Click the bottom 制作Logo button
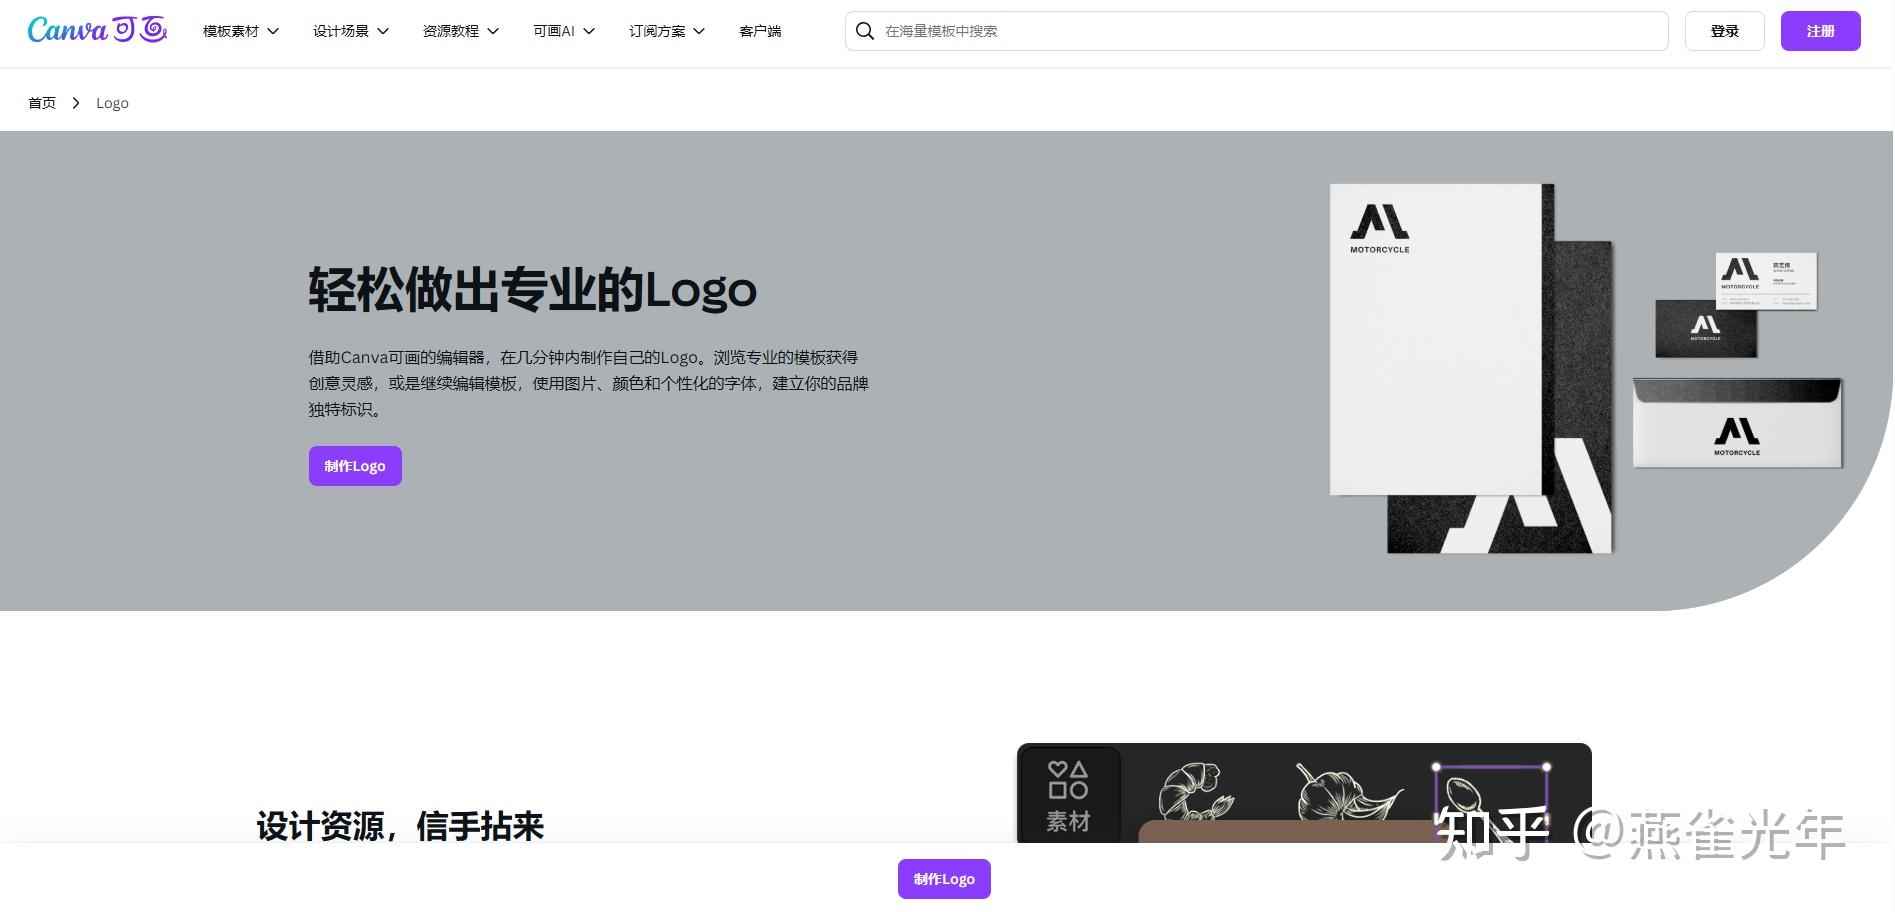1895x912 pixels. (943, 879)
